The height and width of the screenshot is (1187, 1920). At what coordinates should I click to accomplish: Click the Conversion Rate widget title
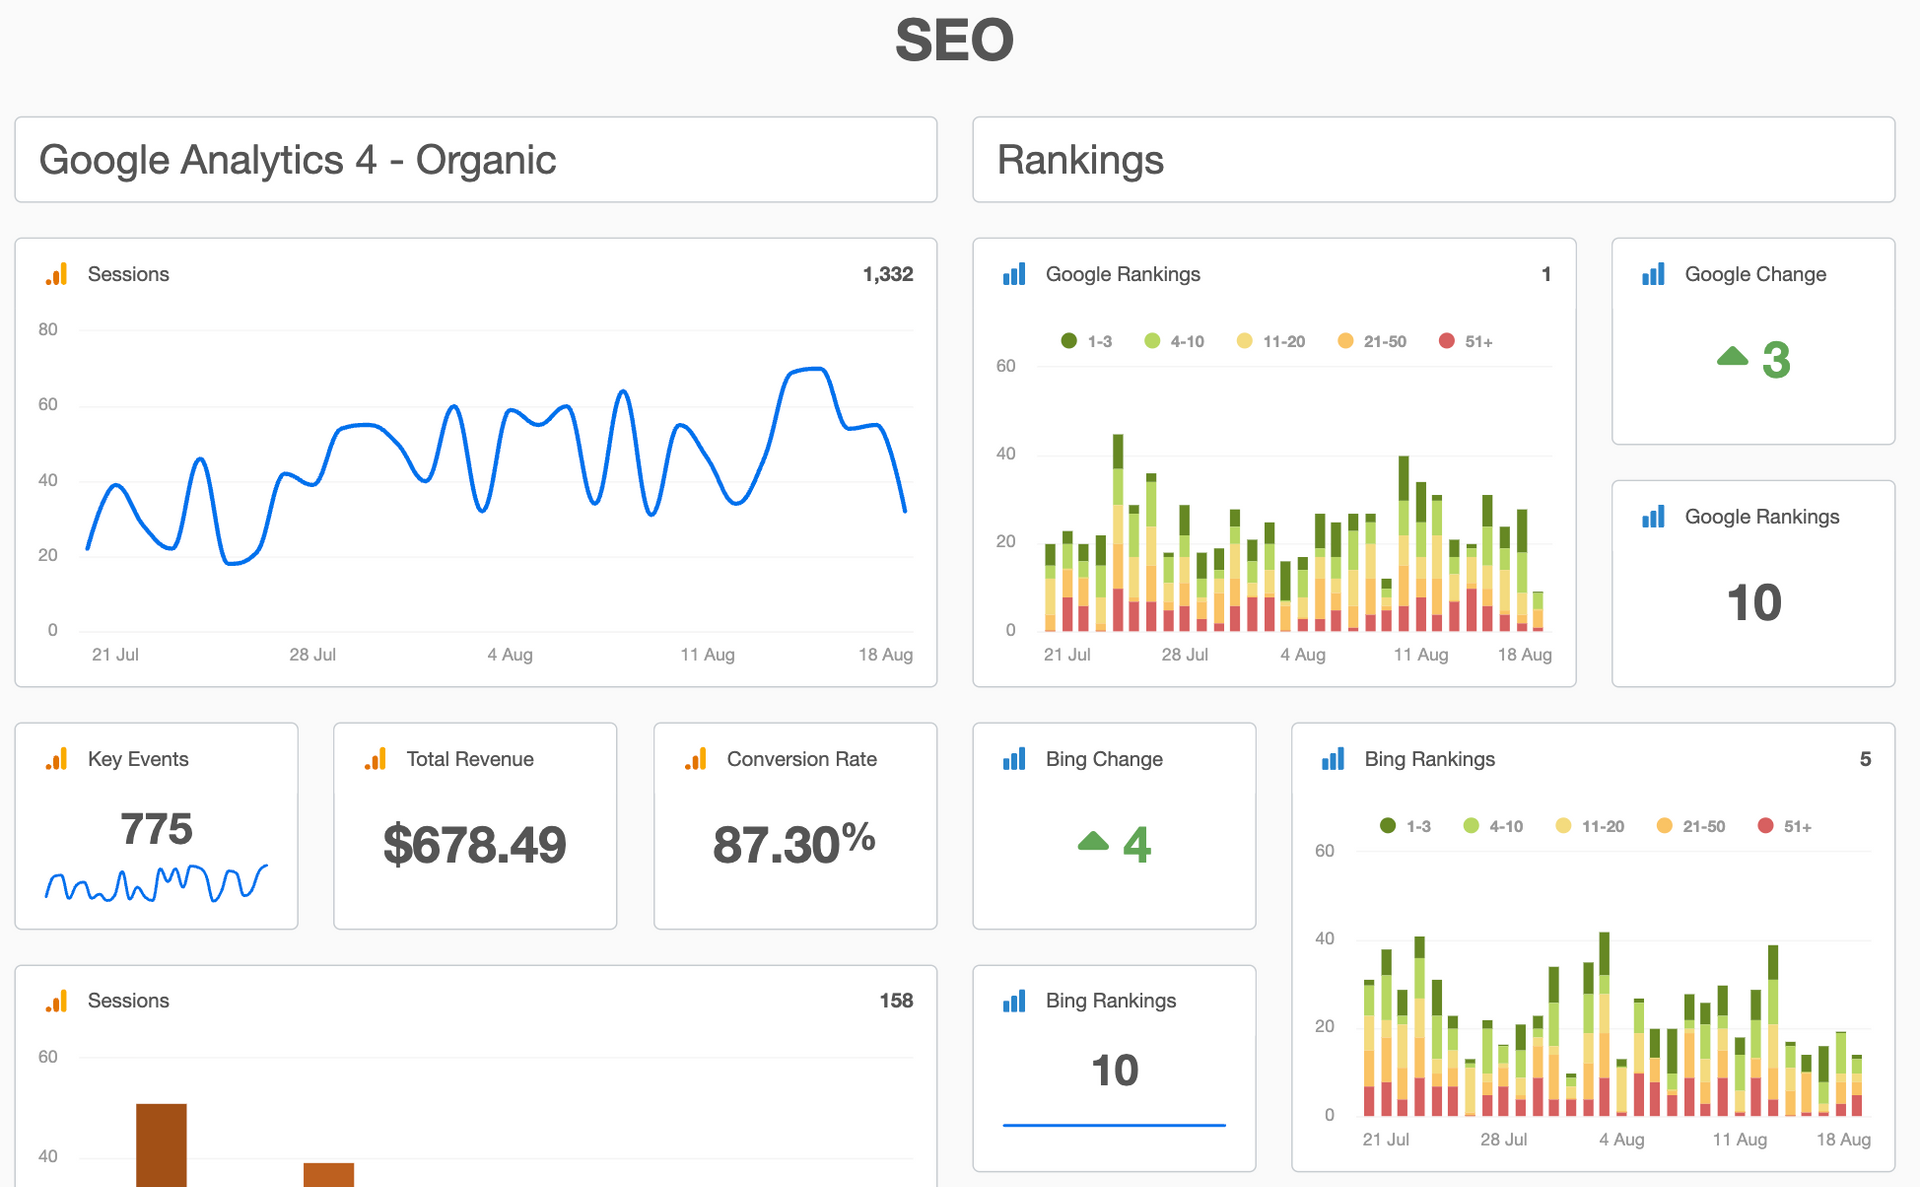[x=802, y=759]
